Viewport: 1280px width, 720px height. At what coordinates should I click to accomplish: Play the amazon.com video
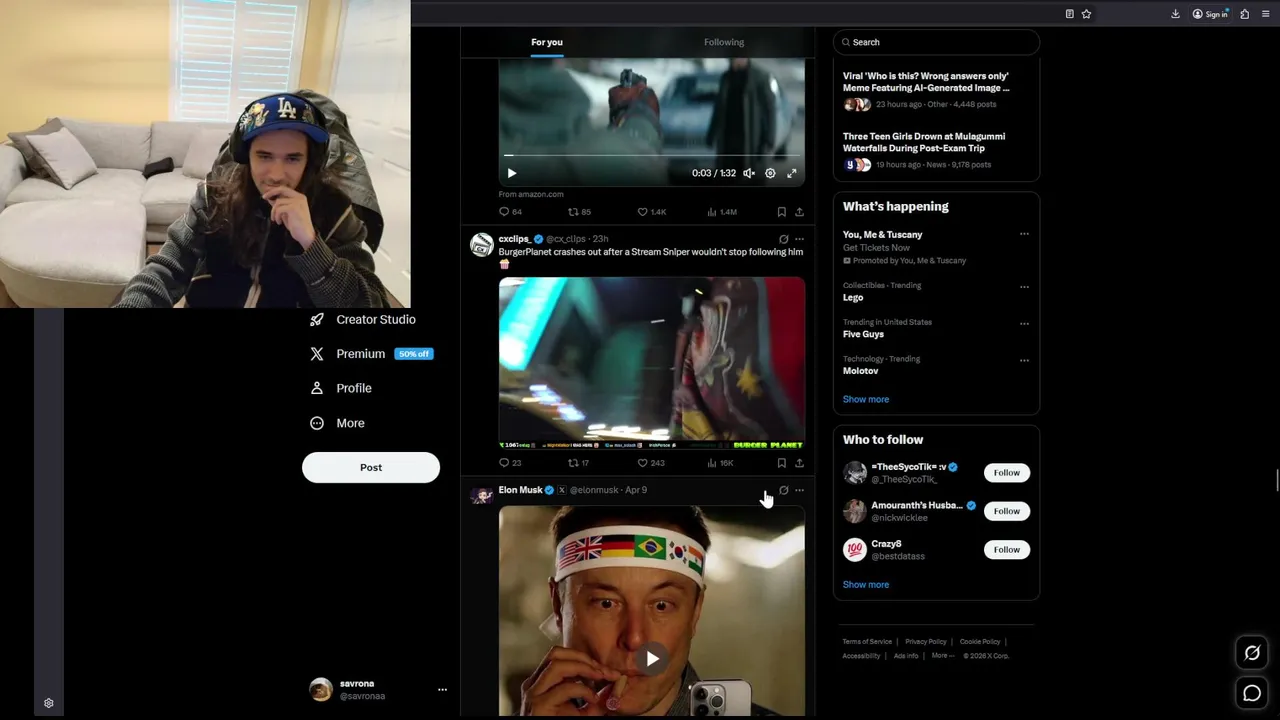511,173
